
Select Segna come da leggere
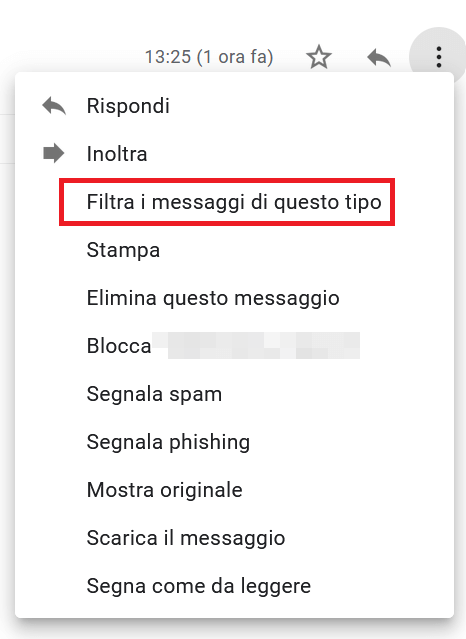[199, 586]
